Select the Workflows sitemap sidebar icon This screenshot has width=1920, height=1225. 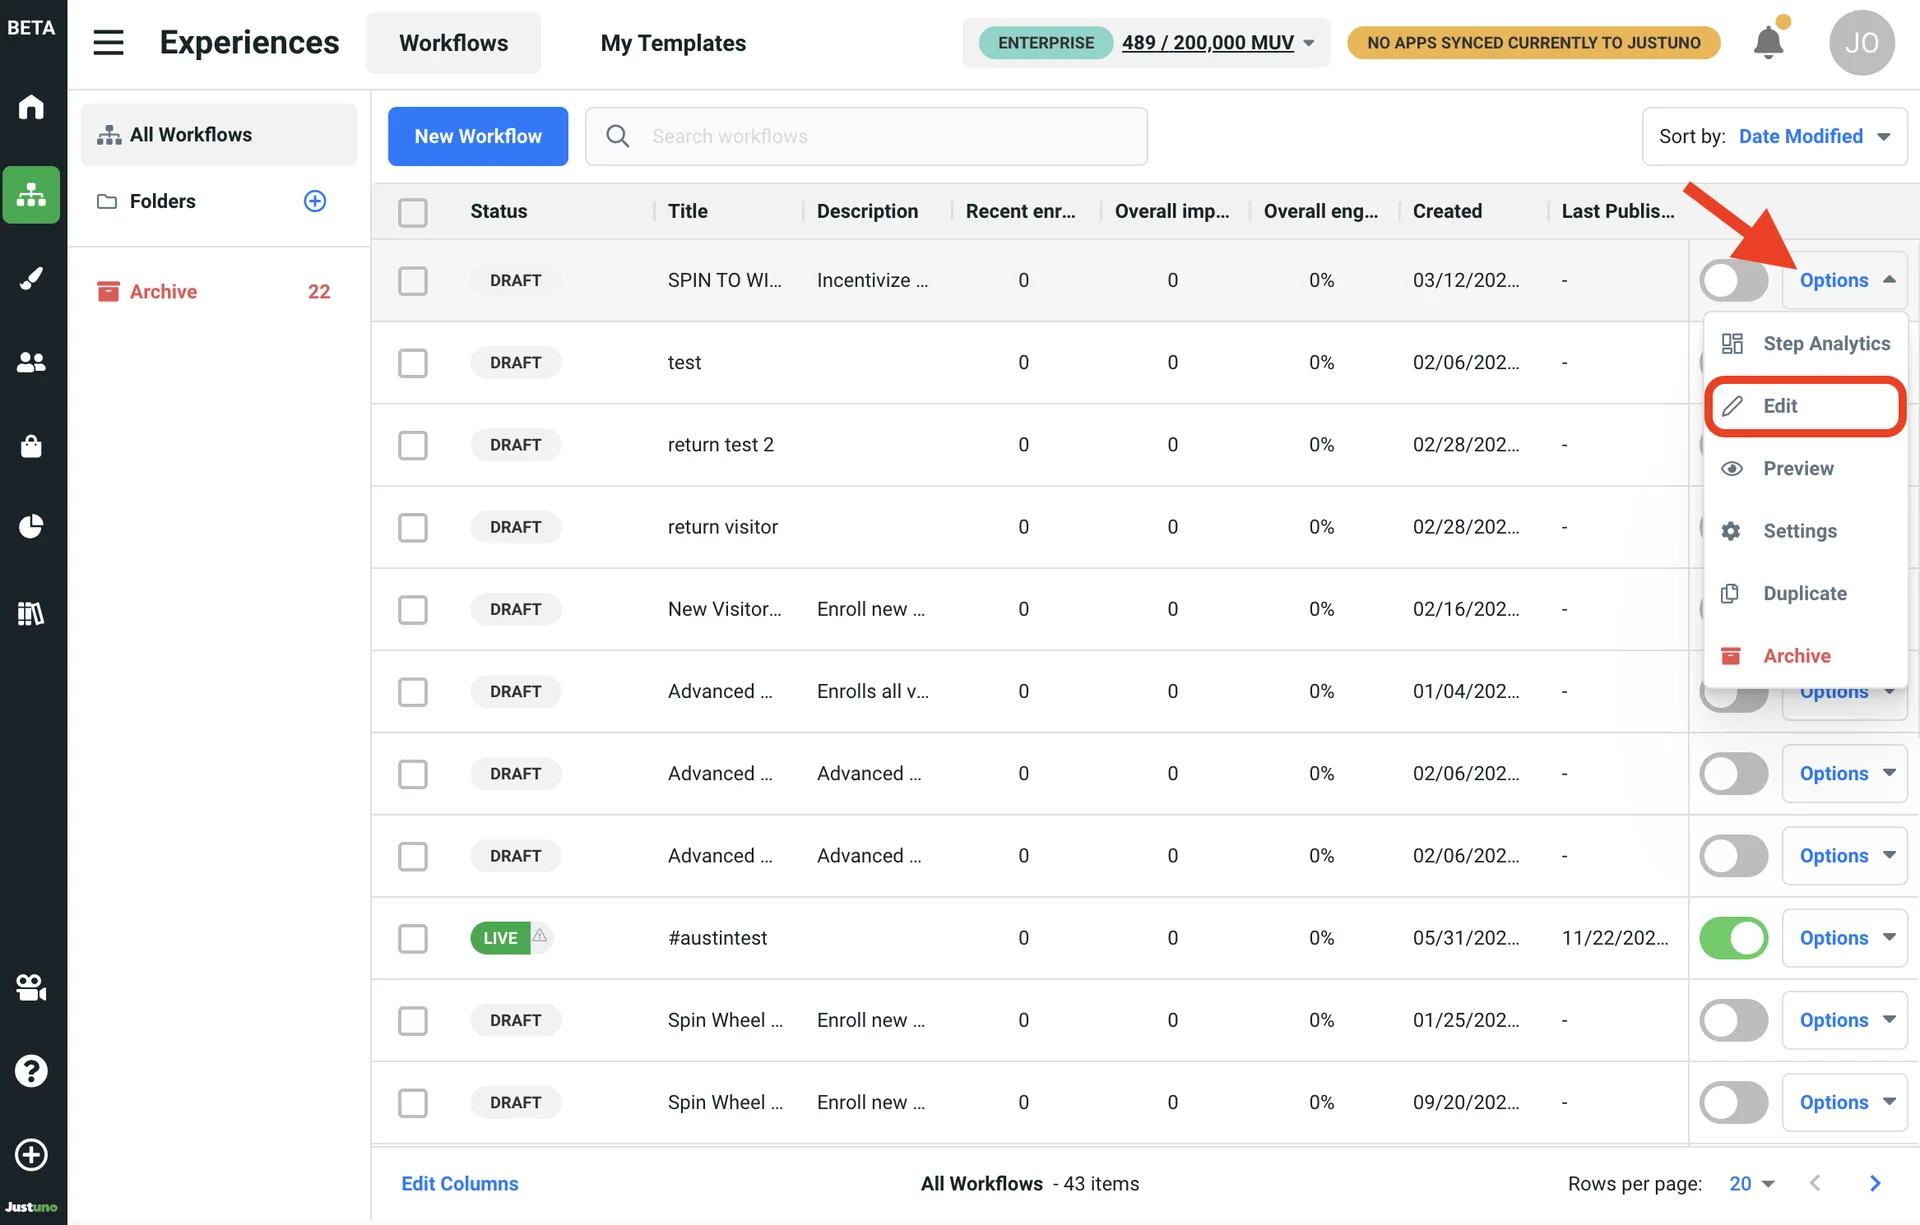[x=31, y=194]
